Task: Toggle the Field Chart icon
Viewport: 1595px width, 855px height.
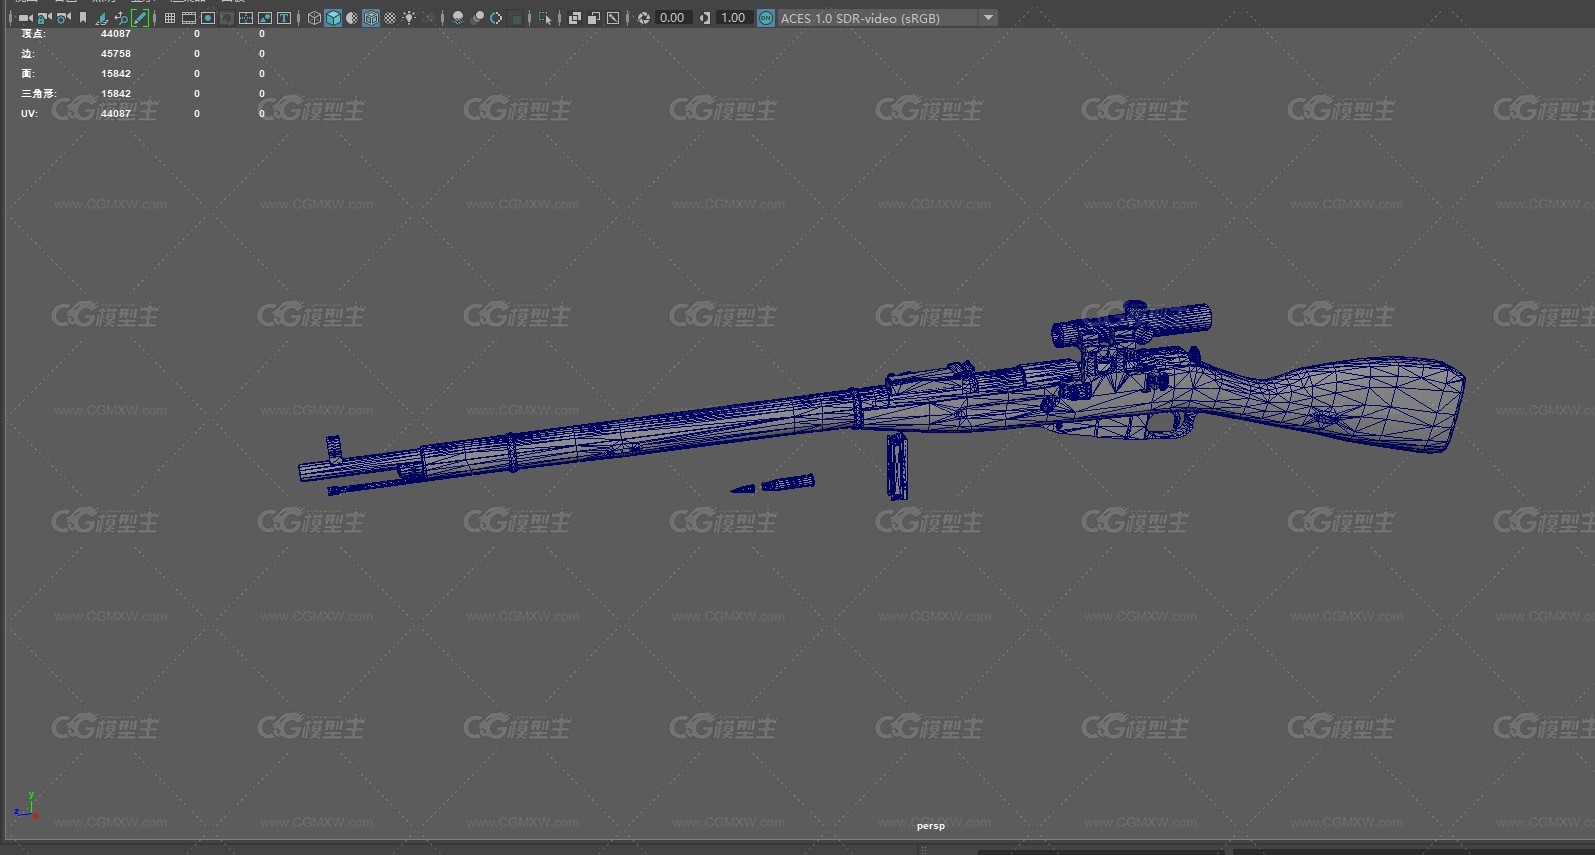Action: [245, 18]
